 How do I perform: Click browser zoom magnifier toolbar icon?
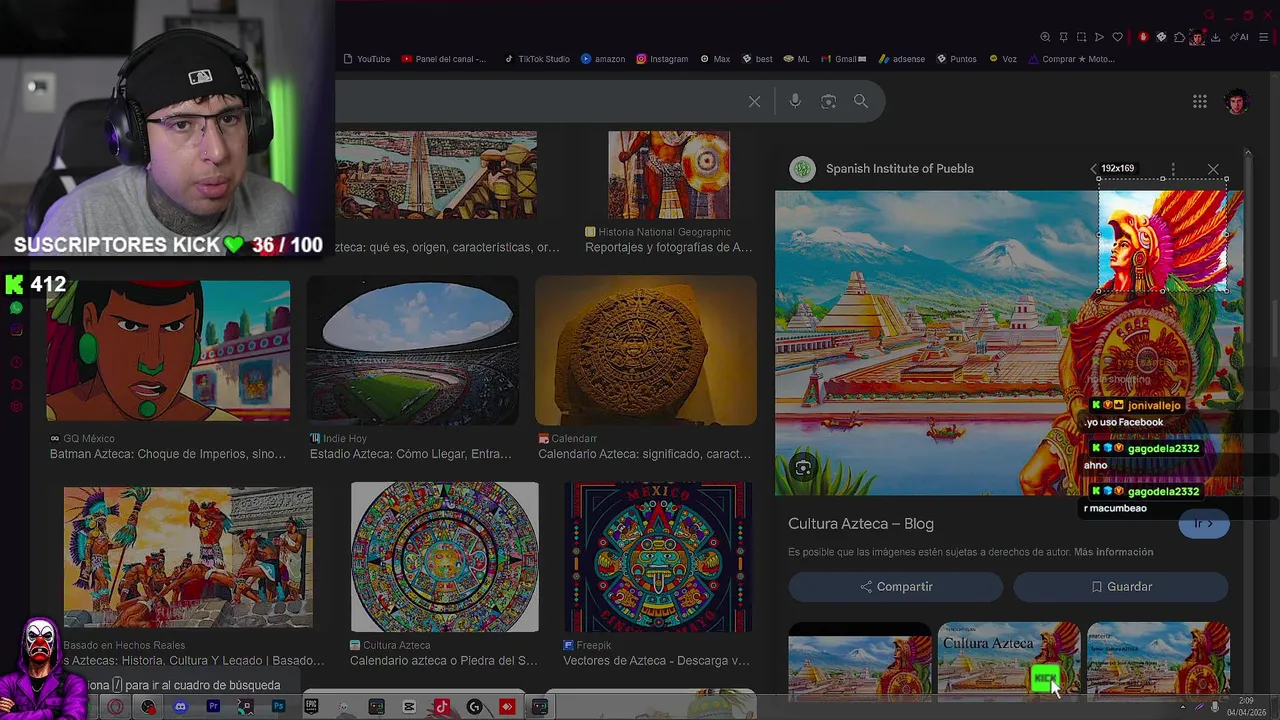(x=1045, y=37)
